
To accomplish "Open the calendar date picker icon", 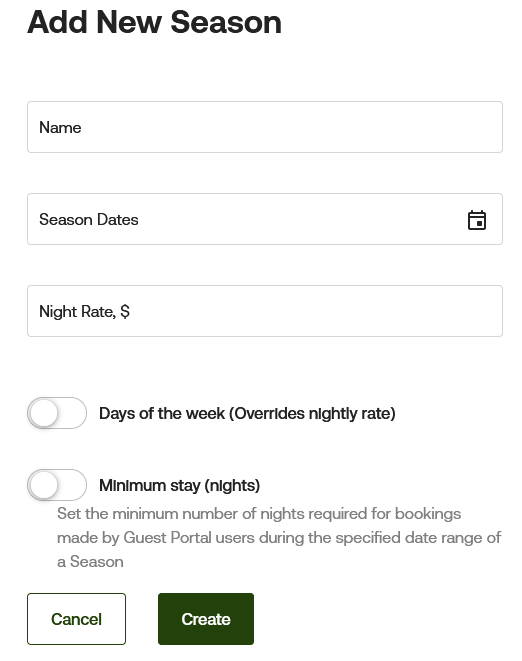I will pos(476,220).
